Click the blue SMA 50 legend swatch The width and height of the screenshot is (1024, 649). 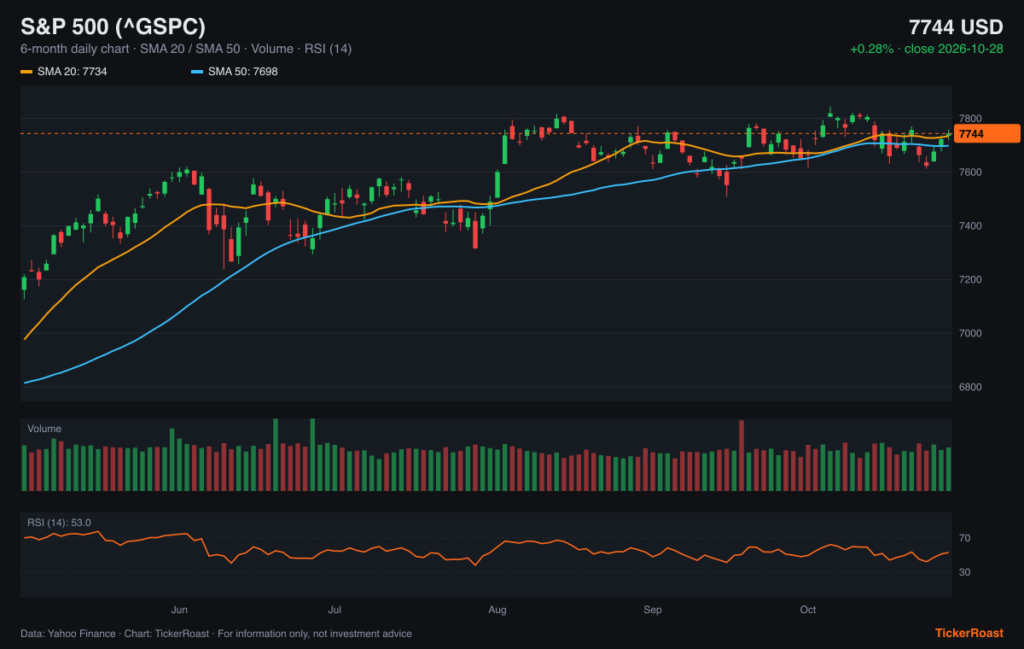point(197,71)
